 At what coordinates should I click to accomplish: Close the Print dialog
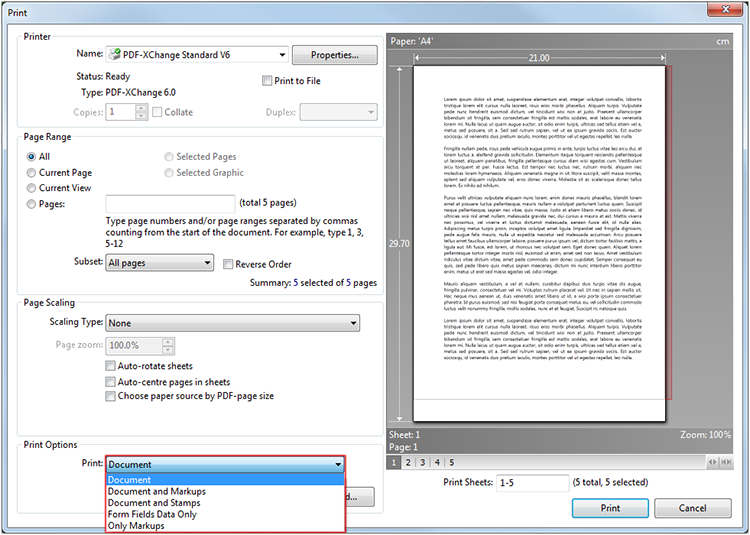click(725, 9)
